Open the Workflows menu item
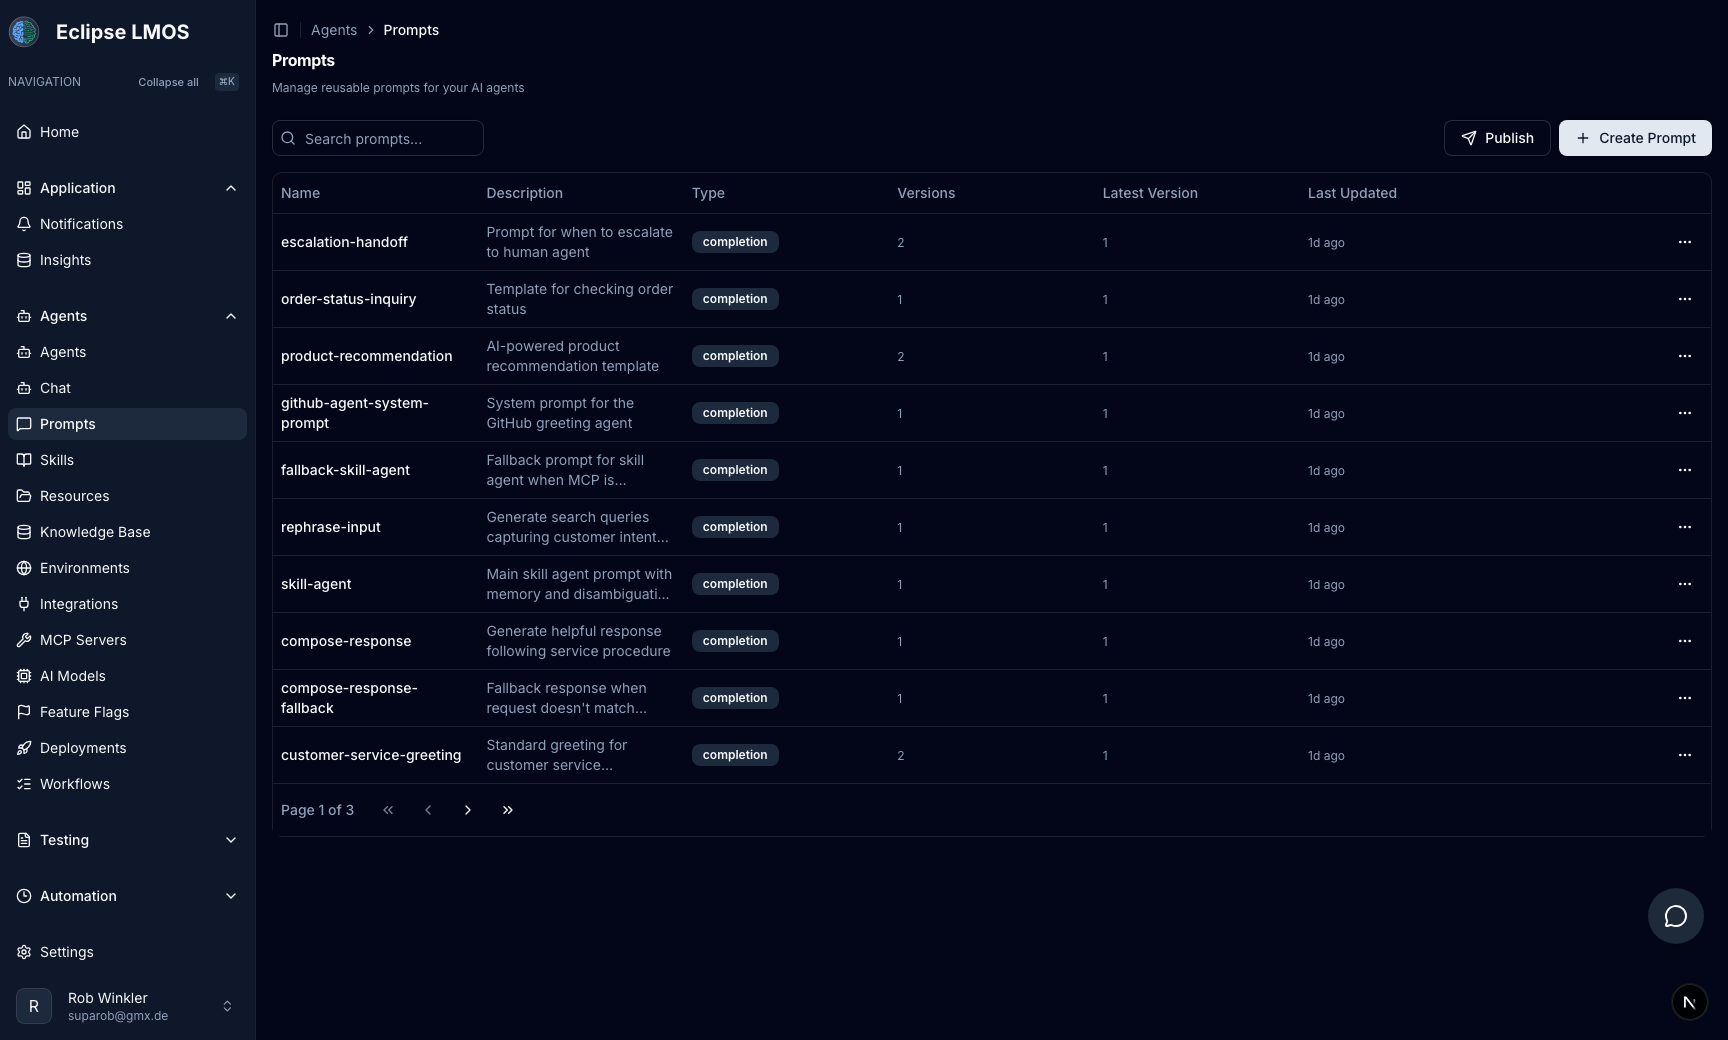The width and height of the screenshot is (1728, 1040). (127, 784)
